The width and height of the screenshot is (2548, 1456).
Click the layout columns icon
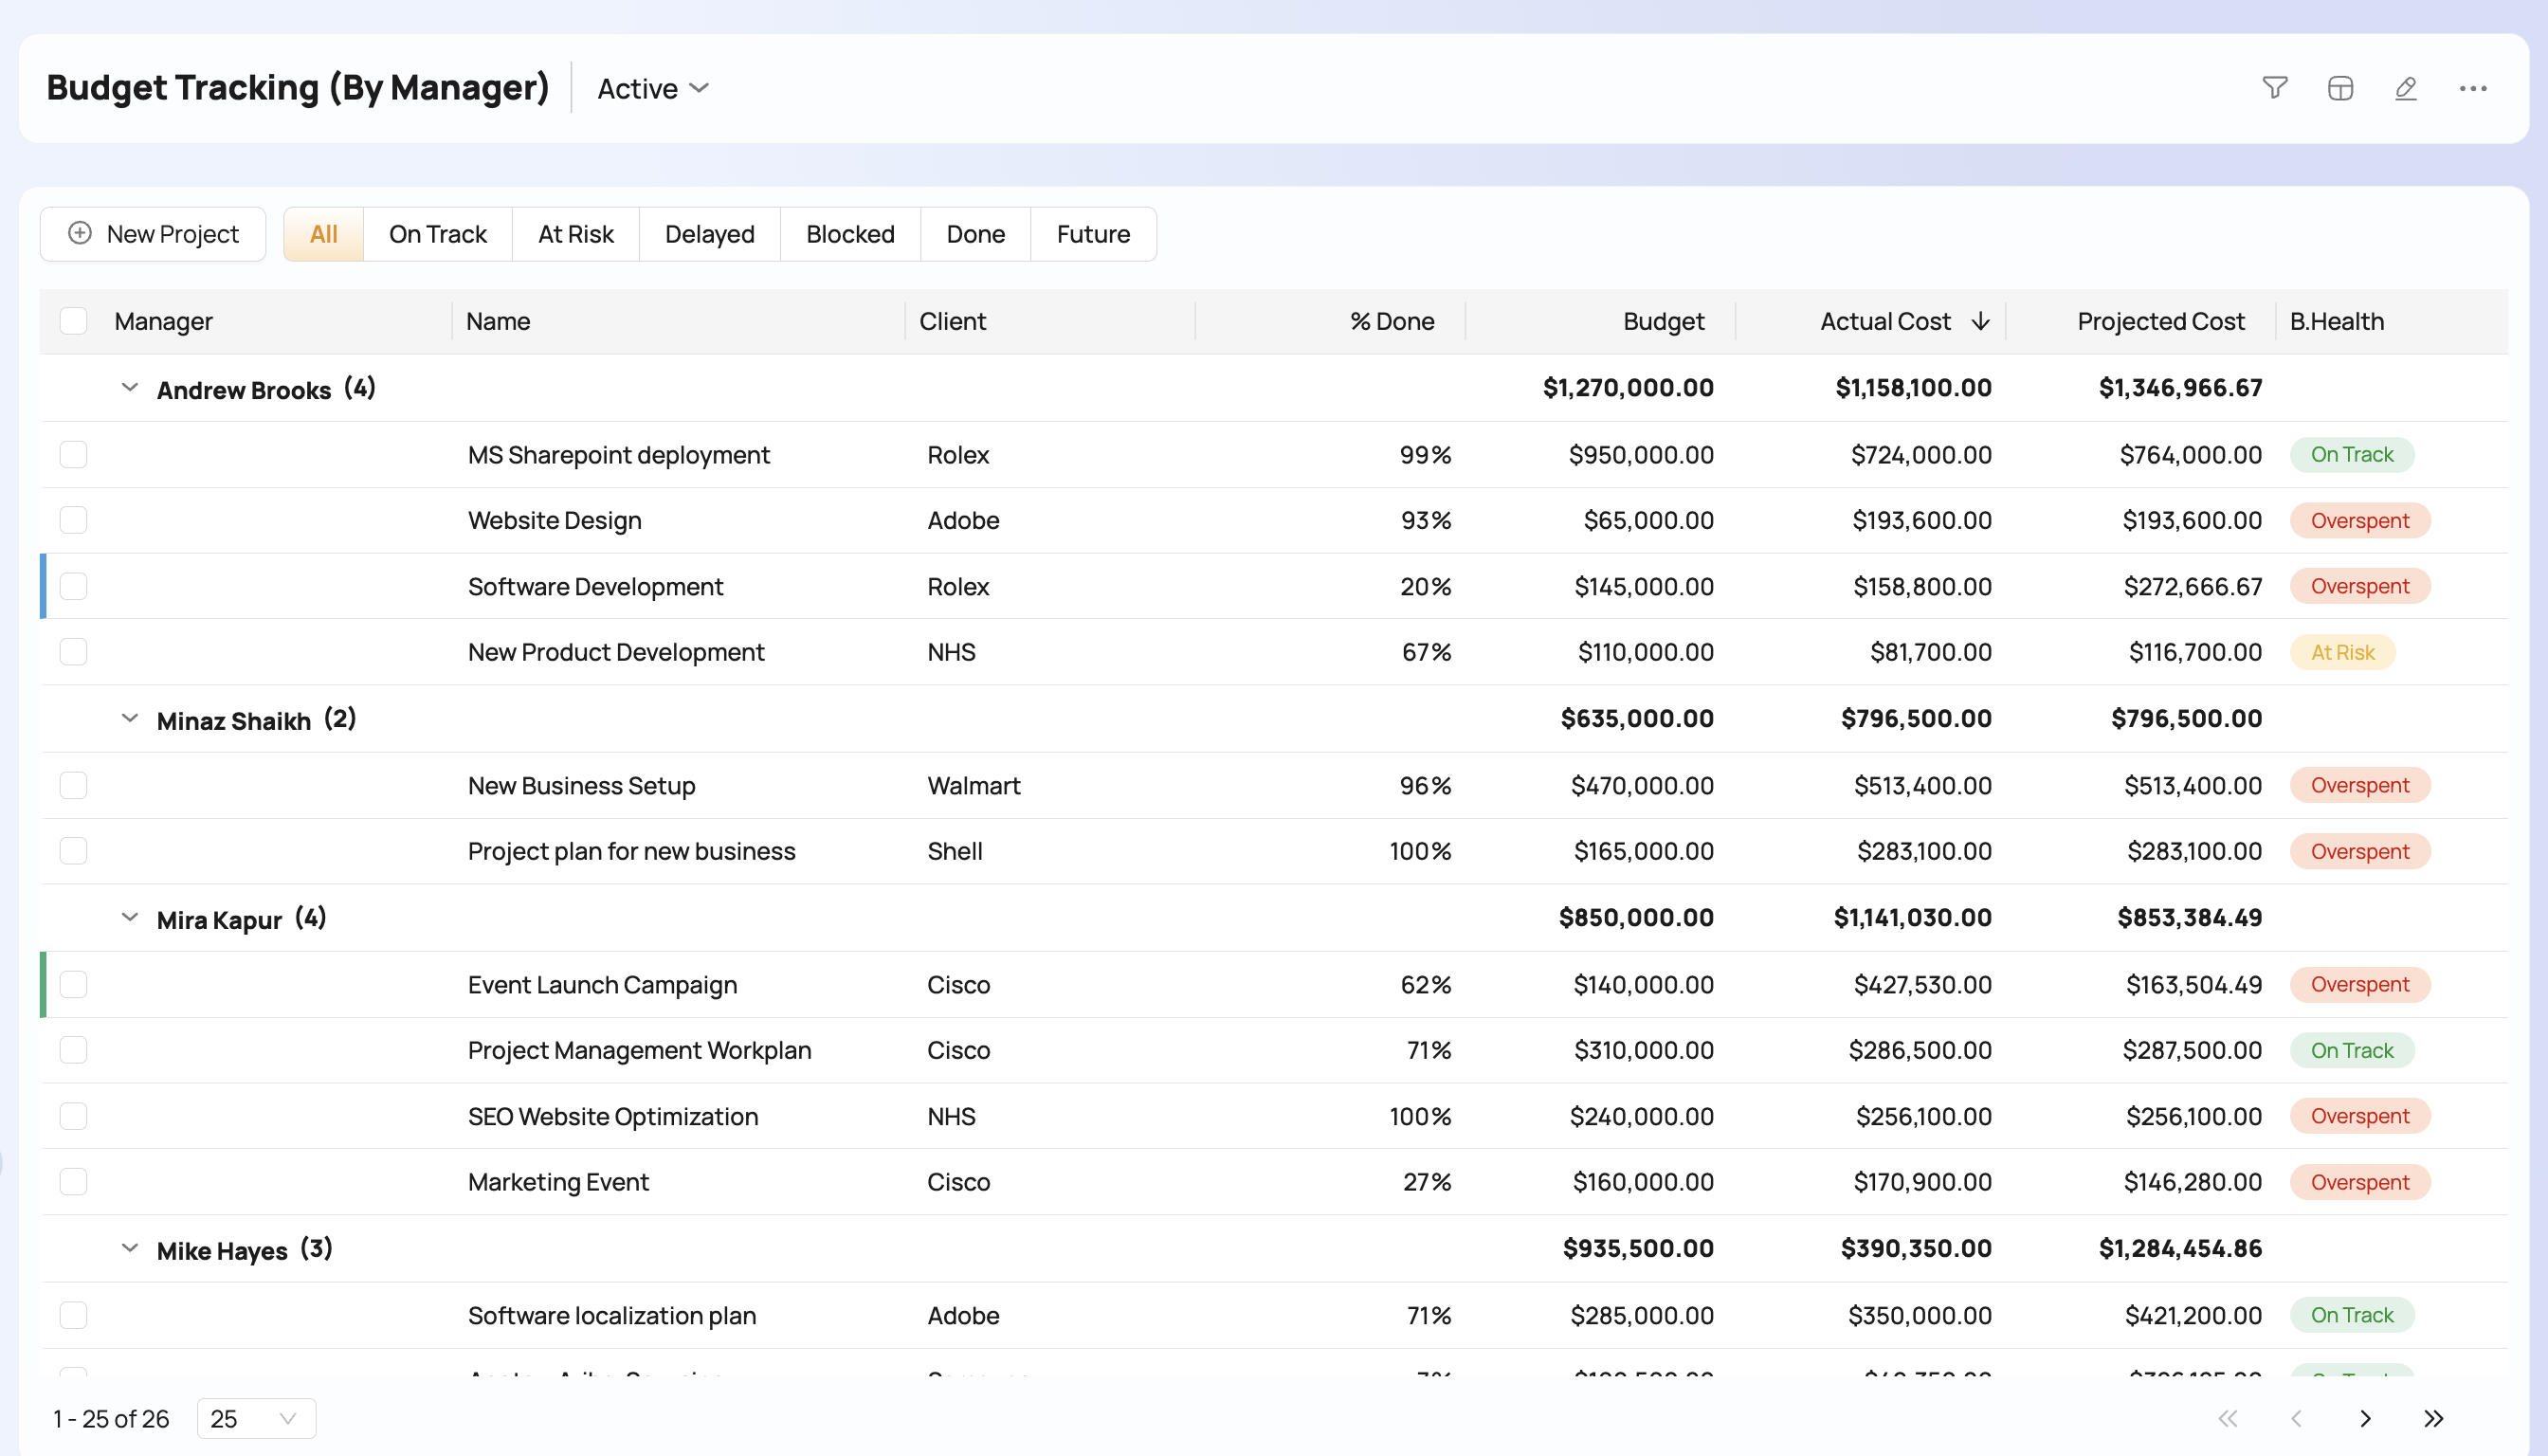2340,88
